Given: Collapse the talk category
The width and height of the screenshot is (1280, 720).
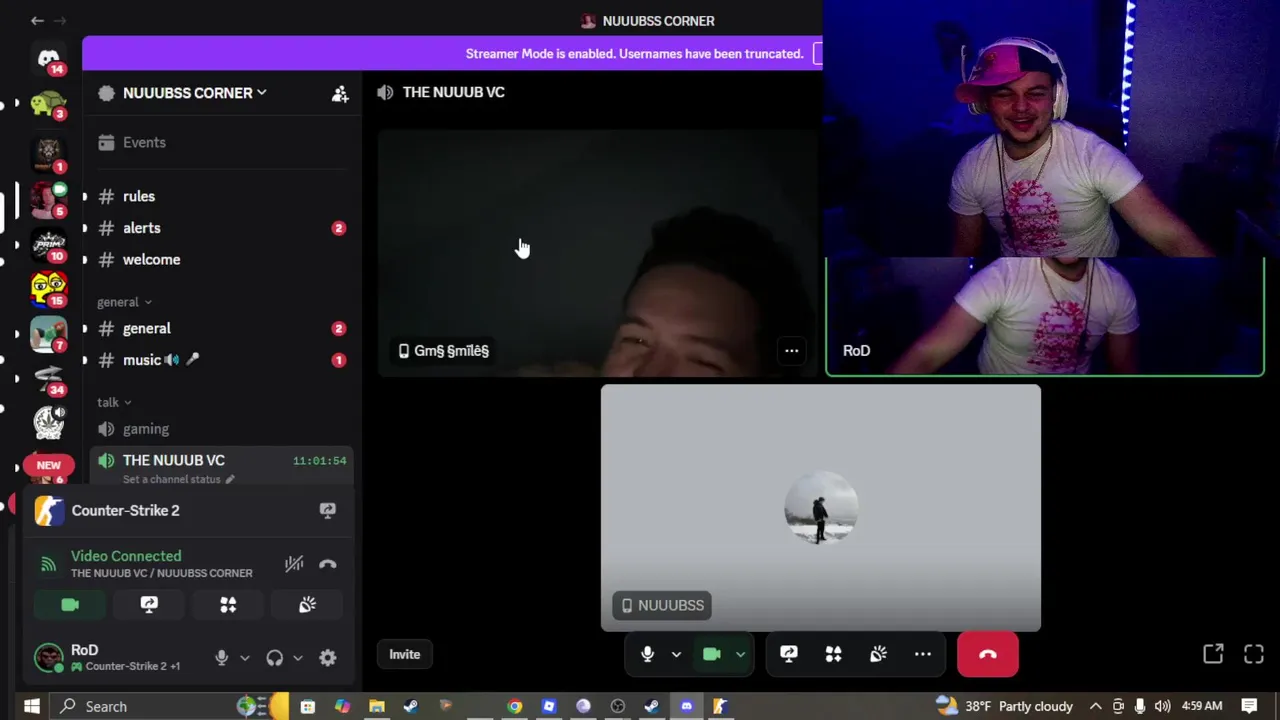Looking at the screenshot, I should (x=114, y=402).
